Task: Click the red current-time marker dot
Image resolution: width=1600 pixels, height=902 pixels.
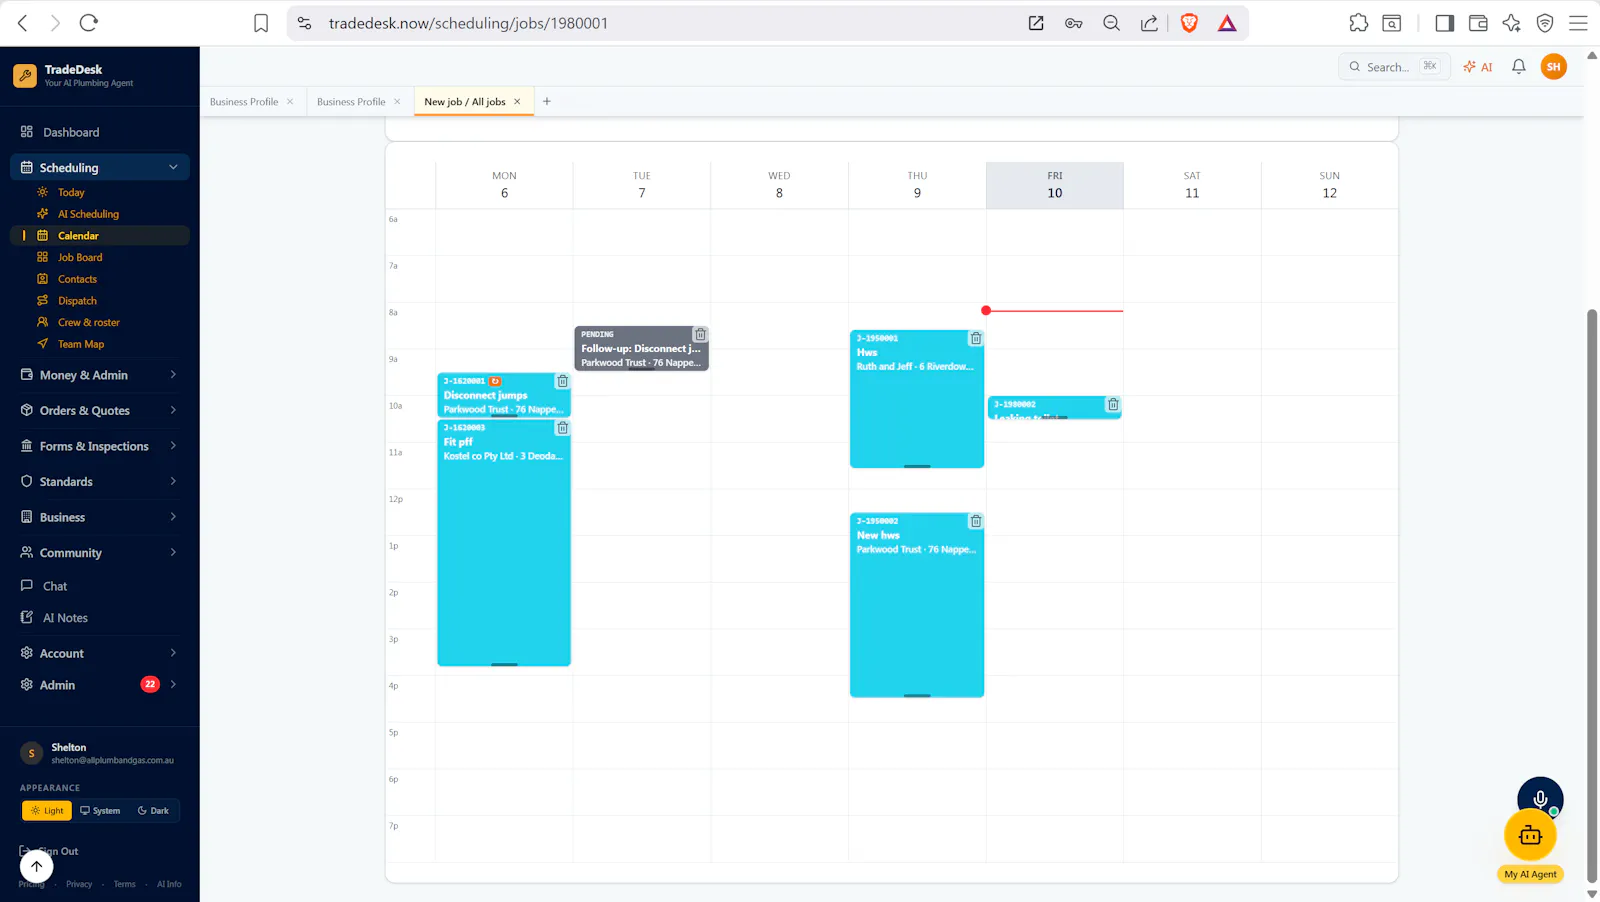Action: click(x=986, y=311)
